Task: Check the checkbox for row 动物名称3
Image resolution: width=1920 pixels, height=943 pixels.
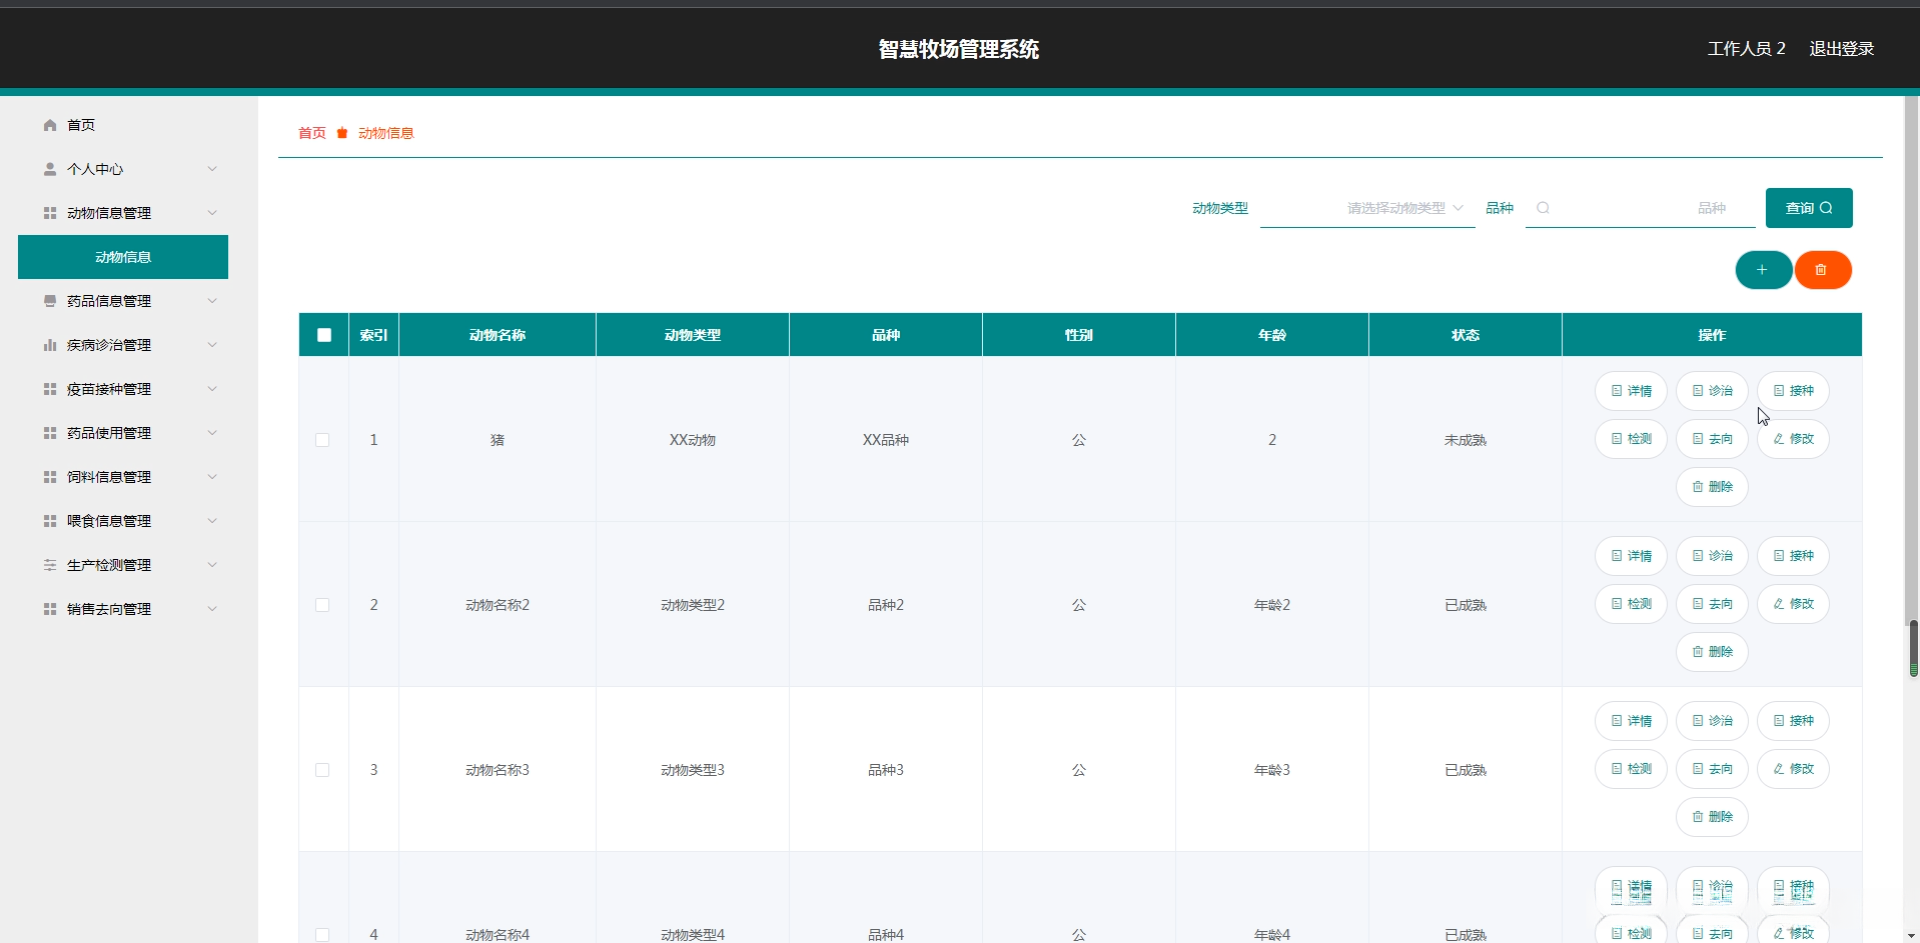Action: click(x=322, y=770)
